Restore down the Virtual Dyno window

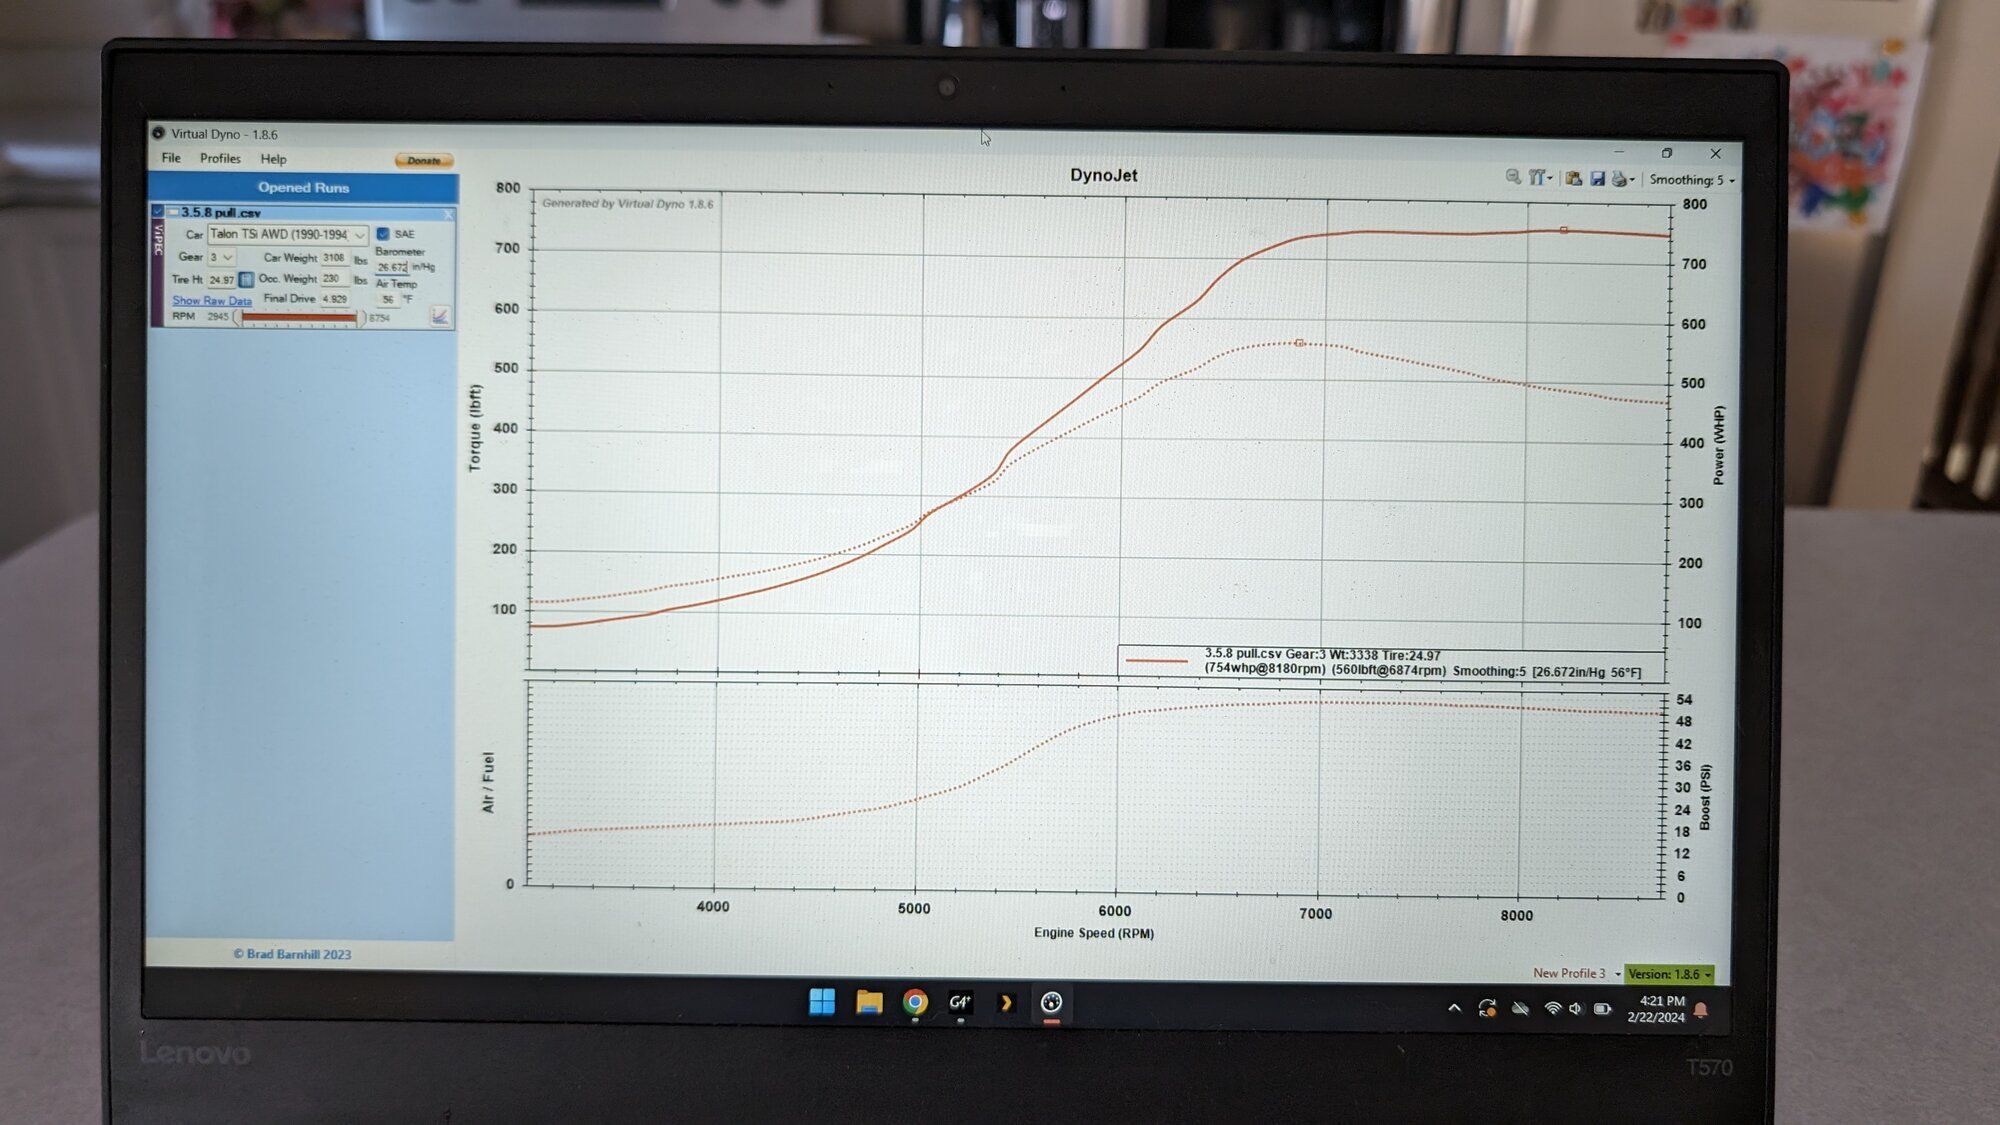point(1666,153)
